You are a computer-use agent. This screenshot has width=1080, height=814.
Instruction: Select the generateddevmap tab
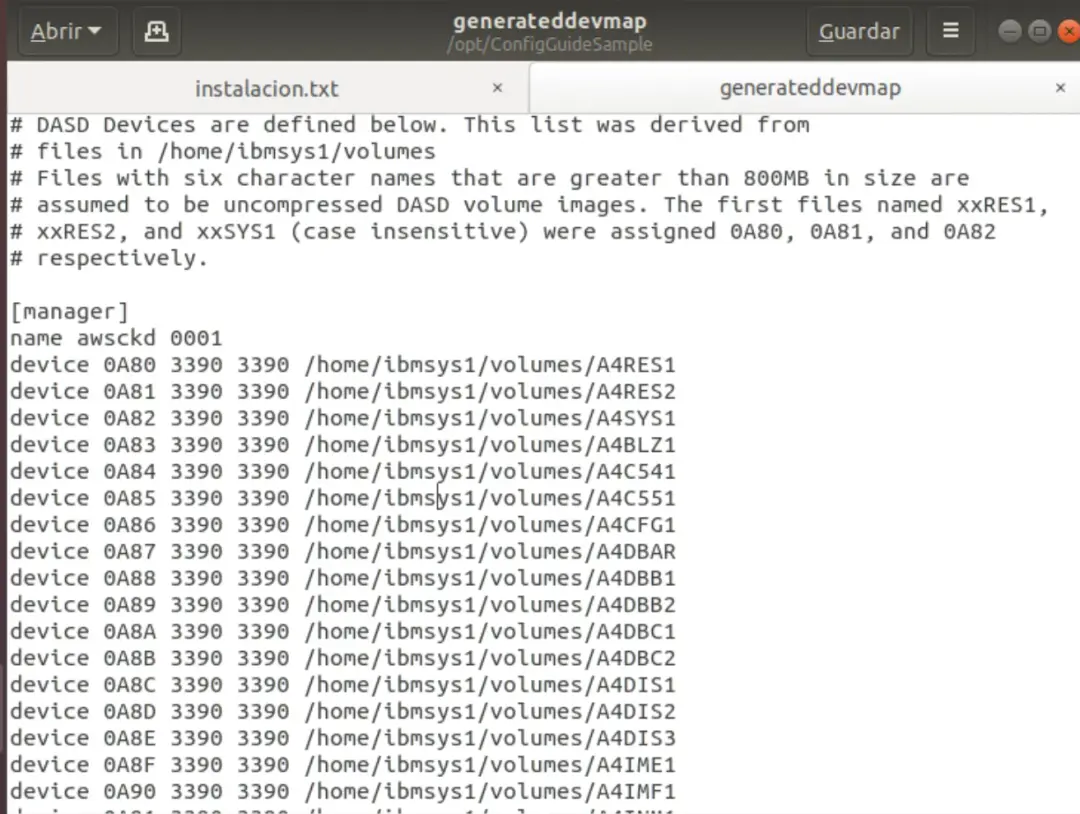pos(810,87)
